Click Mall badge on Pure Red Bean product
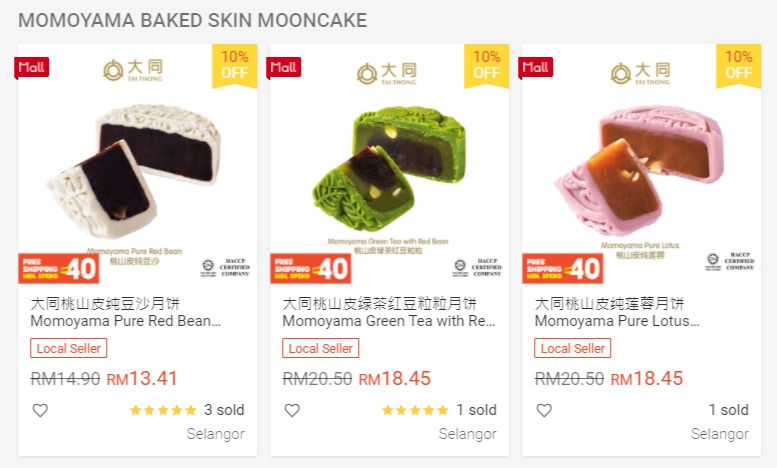This screenshot has width=777, height=468. click(32, 67)
